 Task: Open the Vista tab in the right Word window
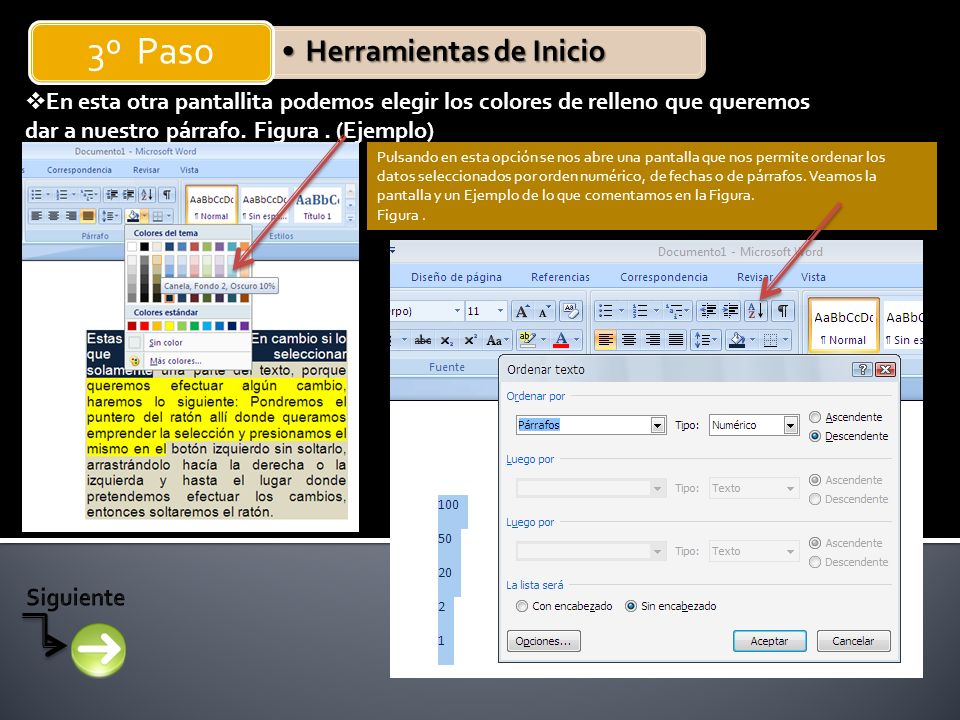tap(813, 277)
